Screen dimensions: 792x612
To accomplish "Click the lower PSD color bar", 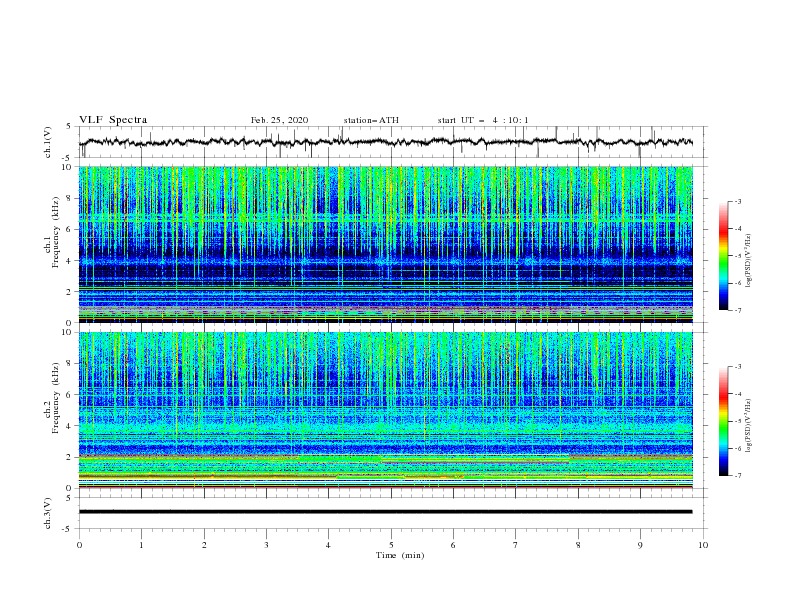I will [x=723, y=421].
